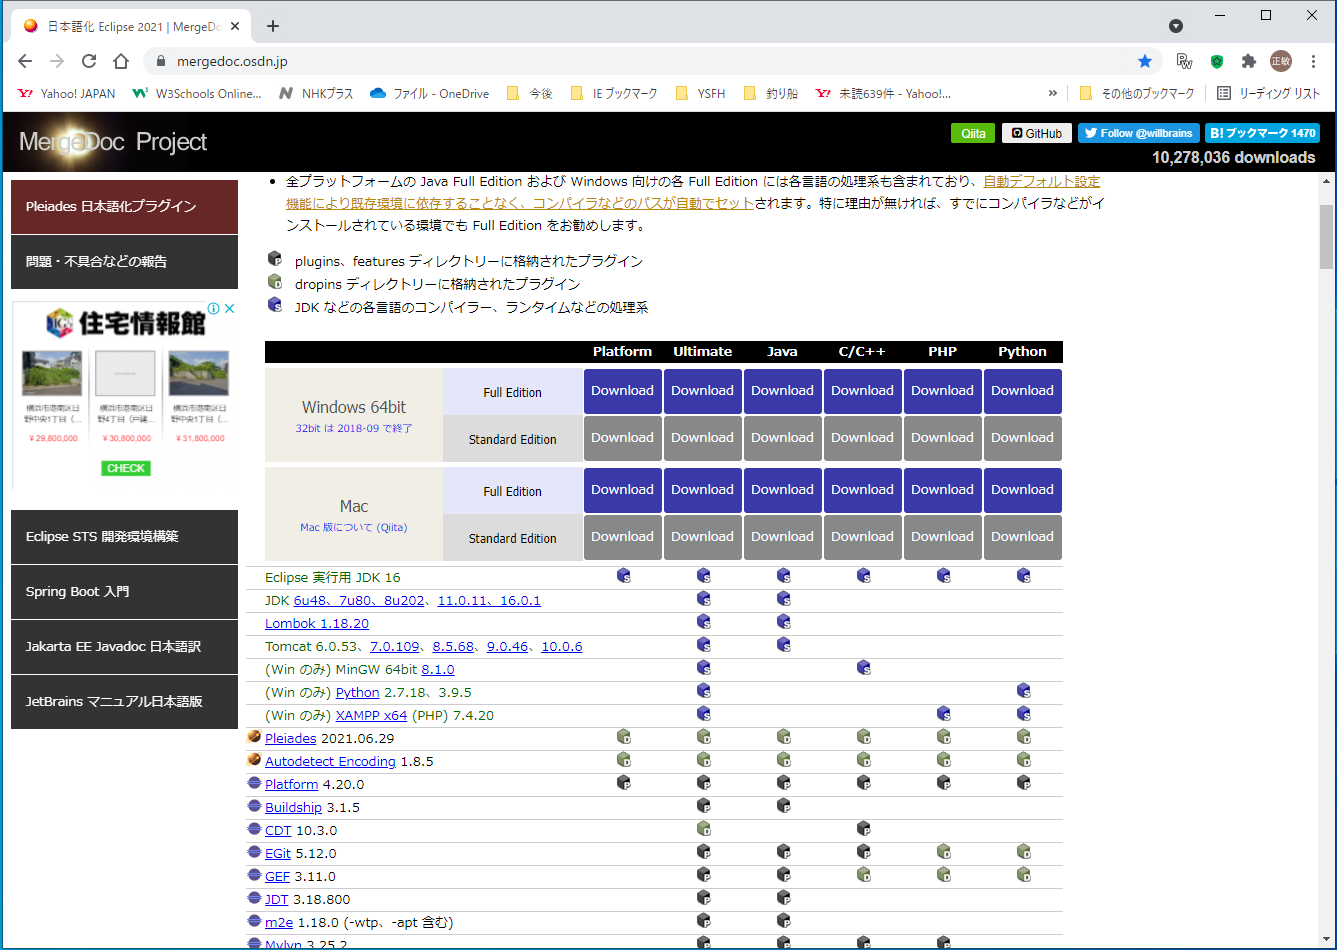This screenshot has height=950, width=1337.
Task: Open the browser home page
Action: click(x=121, y=61)
